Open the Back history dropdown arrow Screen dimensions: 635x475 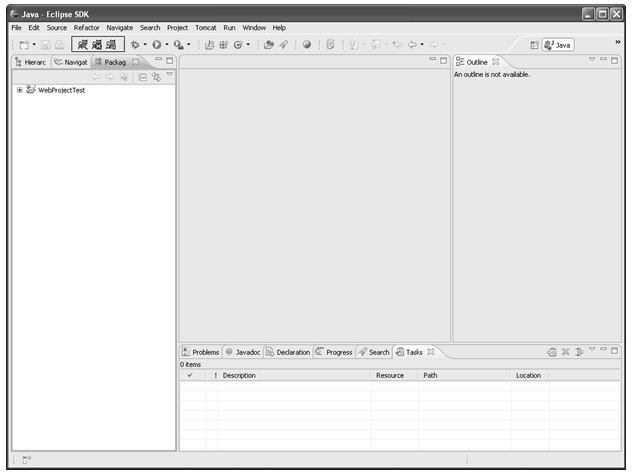pos(422,45)
